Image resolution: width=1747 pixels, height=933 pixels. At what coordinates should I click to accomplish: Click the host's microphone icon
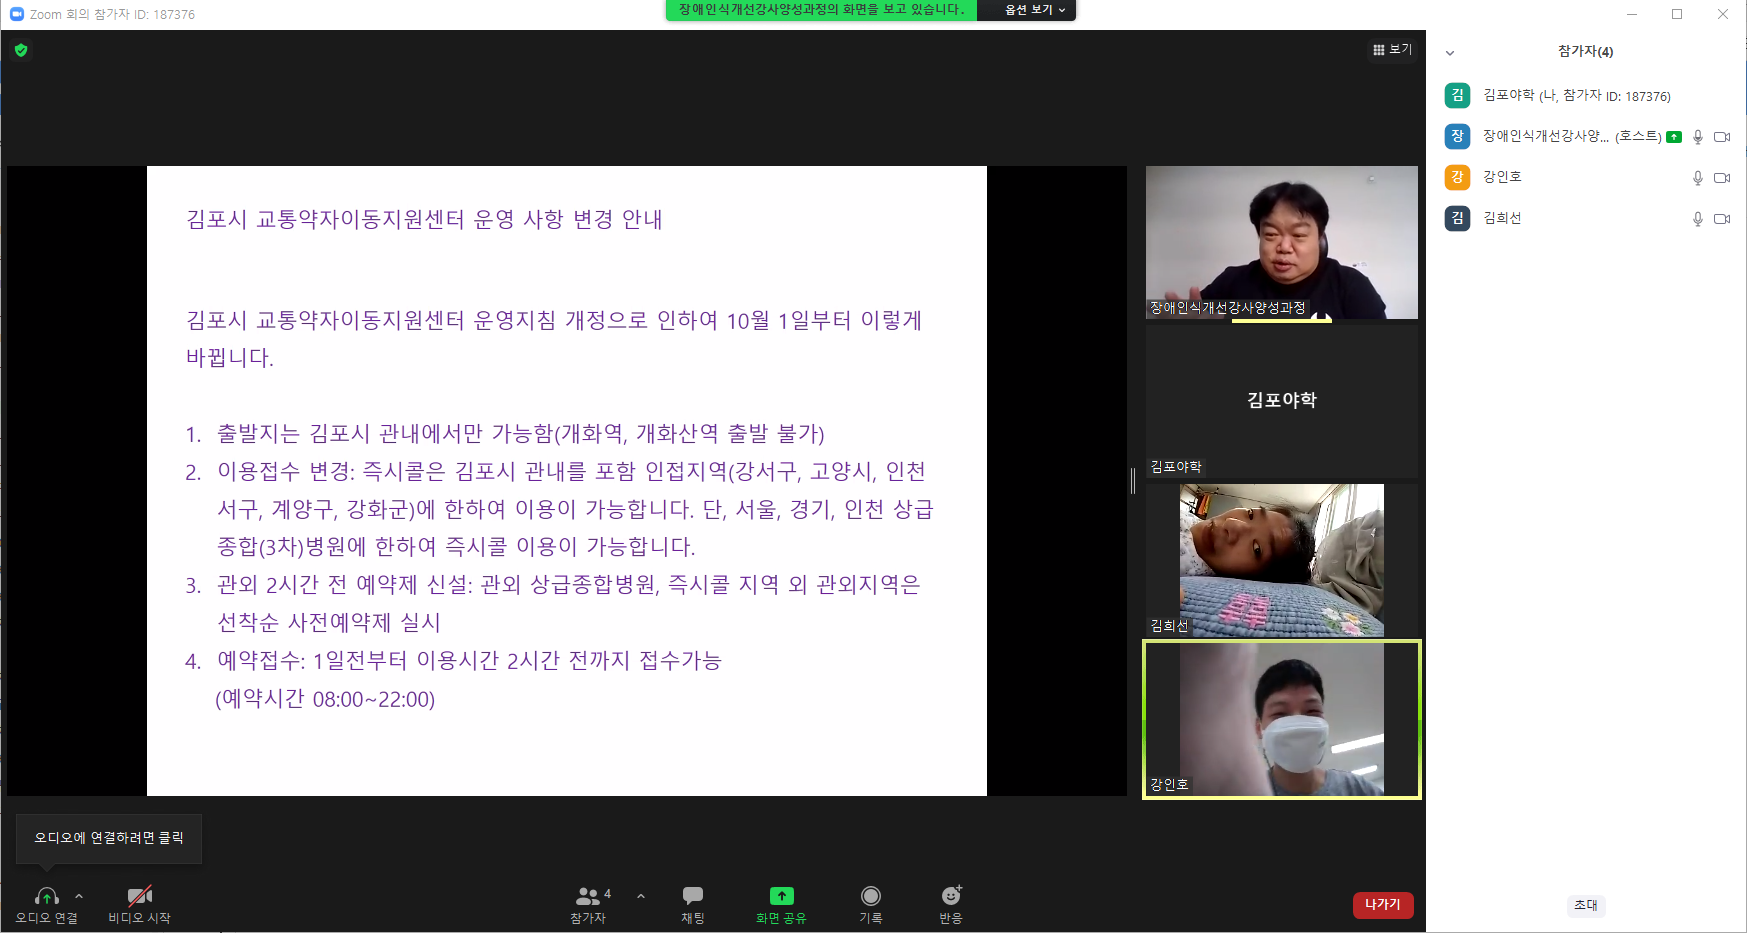[x=1697, y=136]
